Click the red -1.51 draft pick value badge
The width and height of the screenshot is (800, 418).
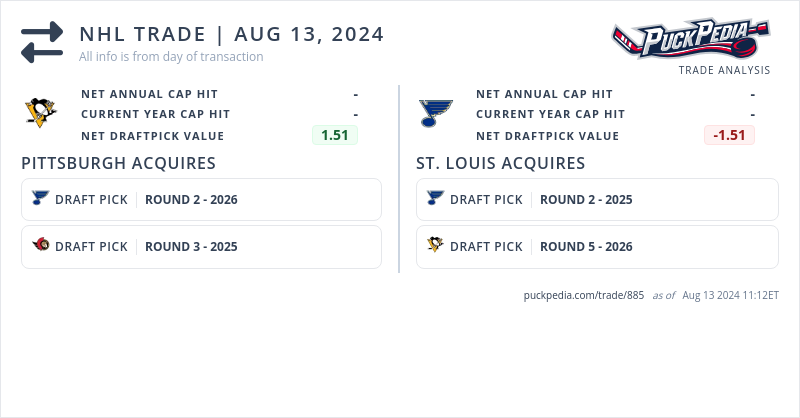click(729, 135)
